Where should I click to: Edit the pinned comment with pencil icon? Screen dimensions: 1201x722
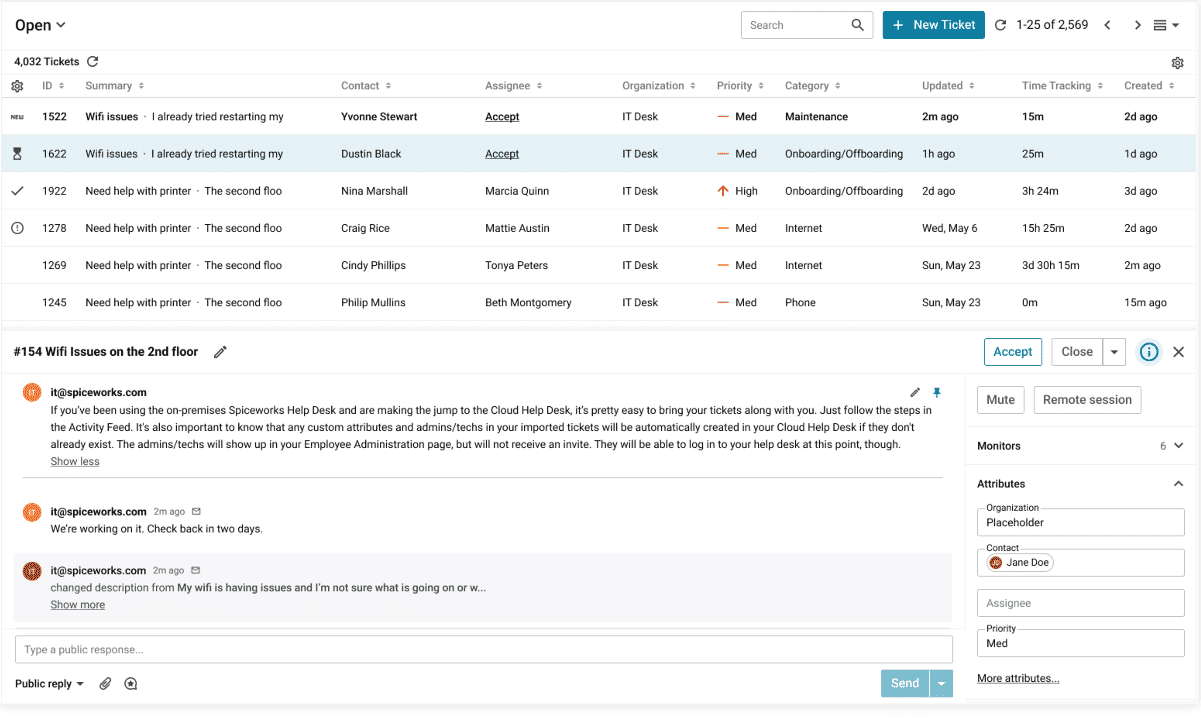pyautogui.click(x=915, y=393)
